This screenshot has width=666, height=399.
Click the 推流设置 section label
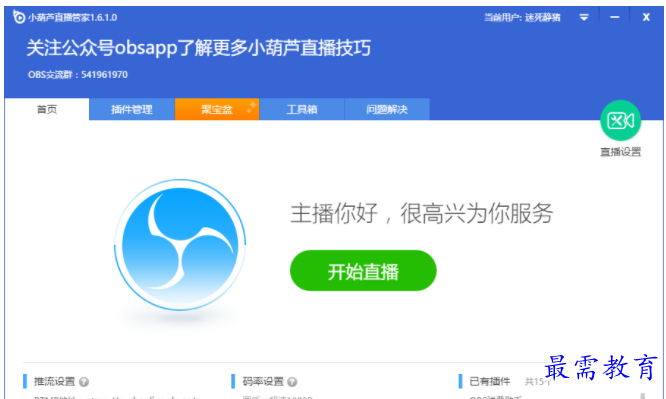coord(54,382)
